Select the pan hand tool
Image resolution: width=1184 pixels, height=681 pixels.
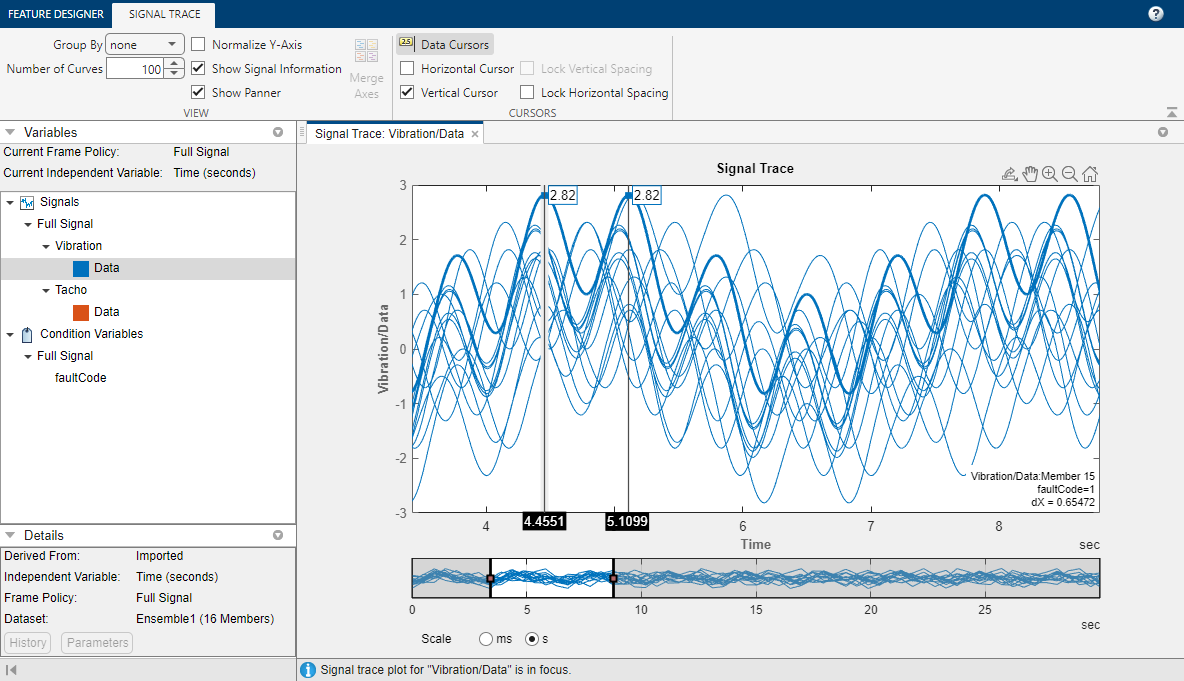pyautogui.click(x=1030, y=174)
